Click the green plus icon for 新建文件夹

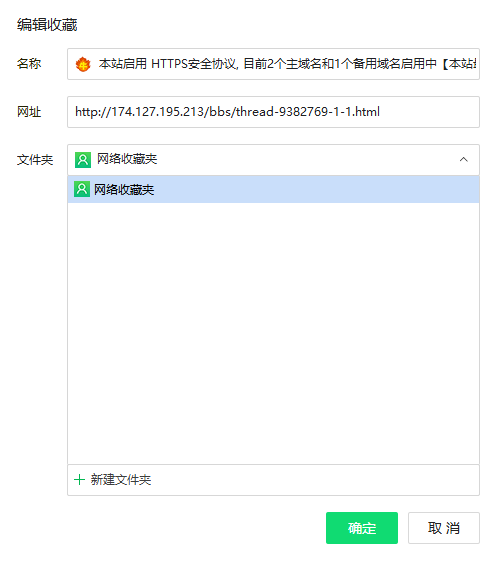coord(79,480)
